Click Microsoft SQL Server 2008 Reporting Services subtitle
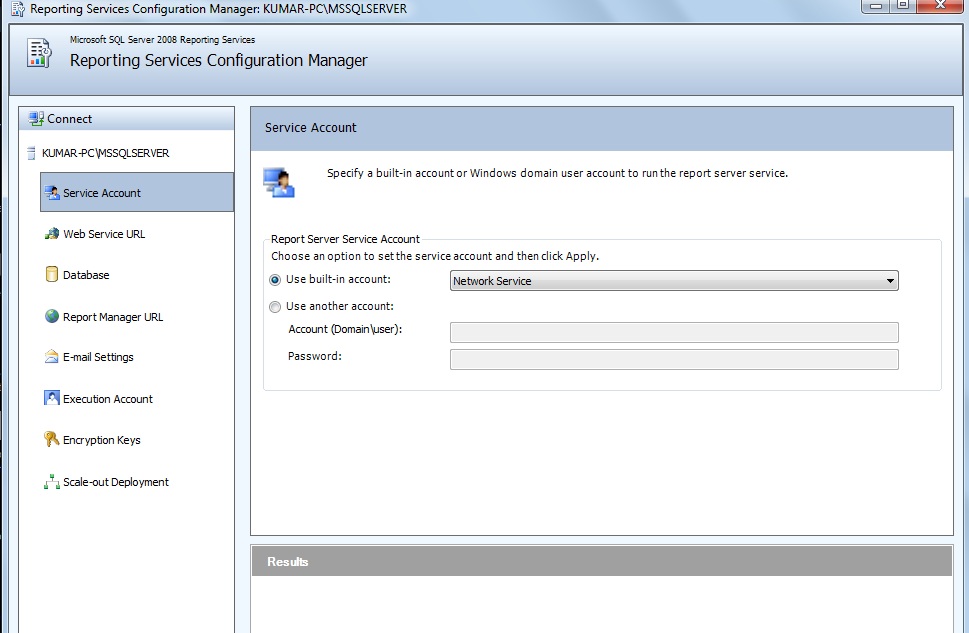 (x=162, y=40)
